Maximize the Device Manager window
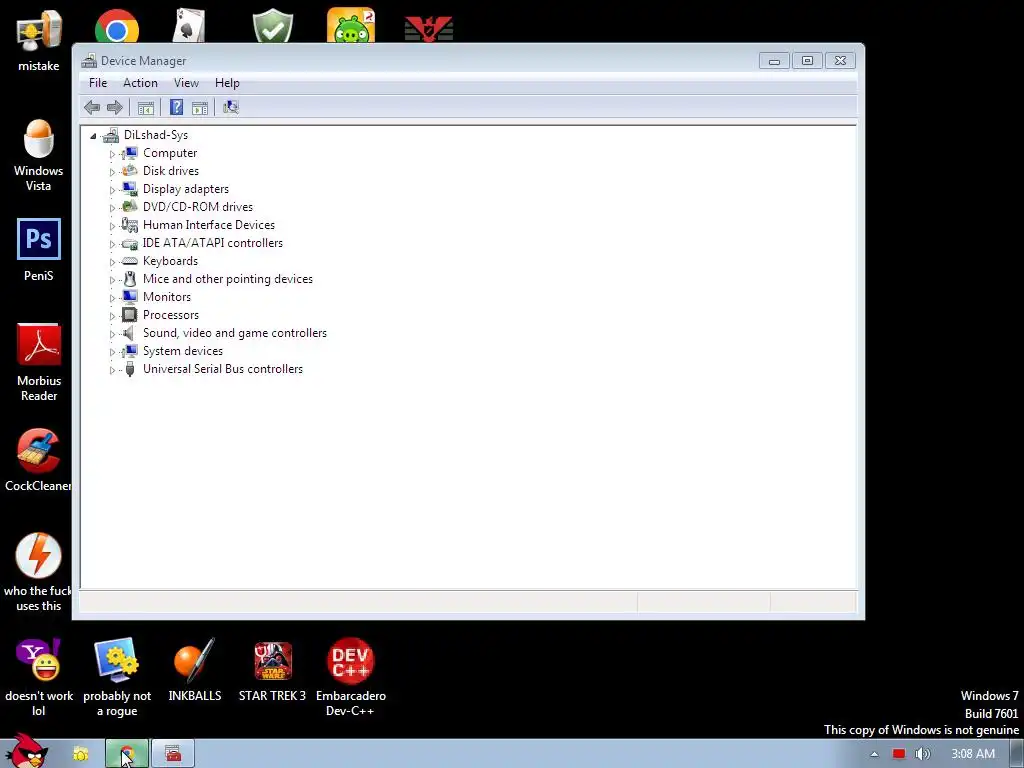Viewport: 1024px width, 768px height. (807, 61)
